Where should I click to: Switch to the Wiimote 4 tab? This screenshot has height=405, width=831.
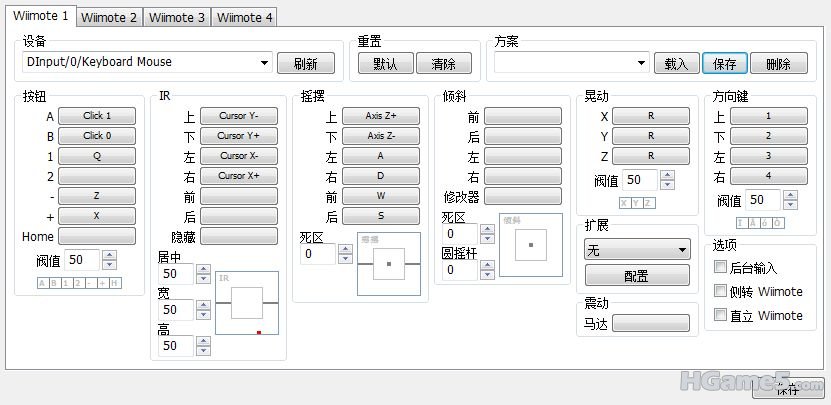click(244, 17)
